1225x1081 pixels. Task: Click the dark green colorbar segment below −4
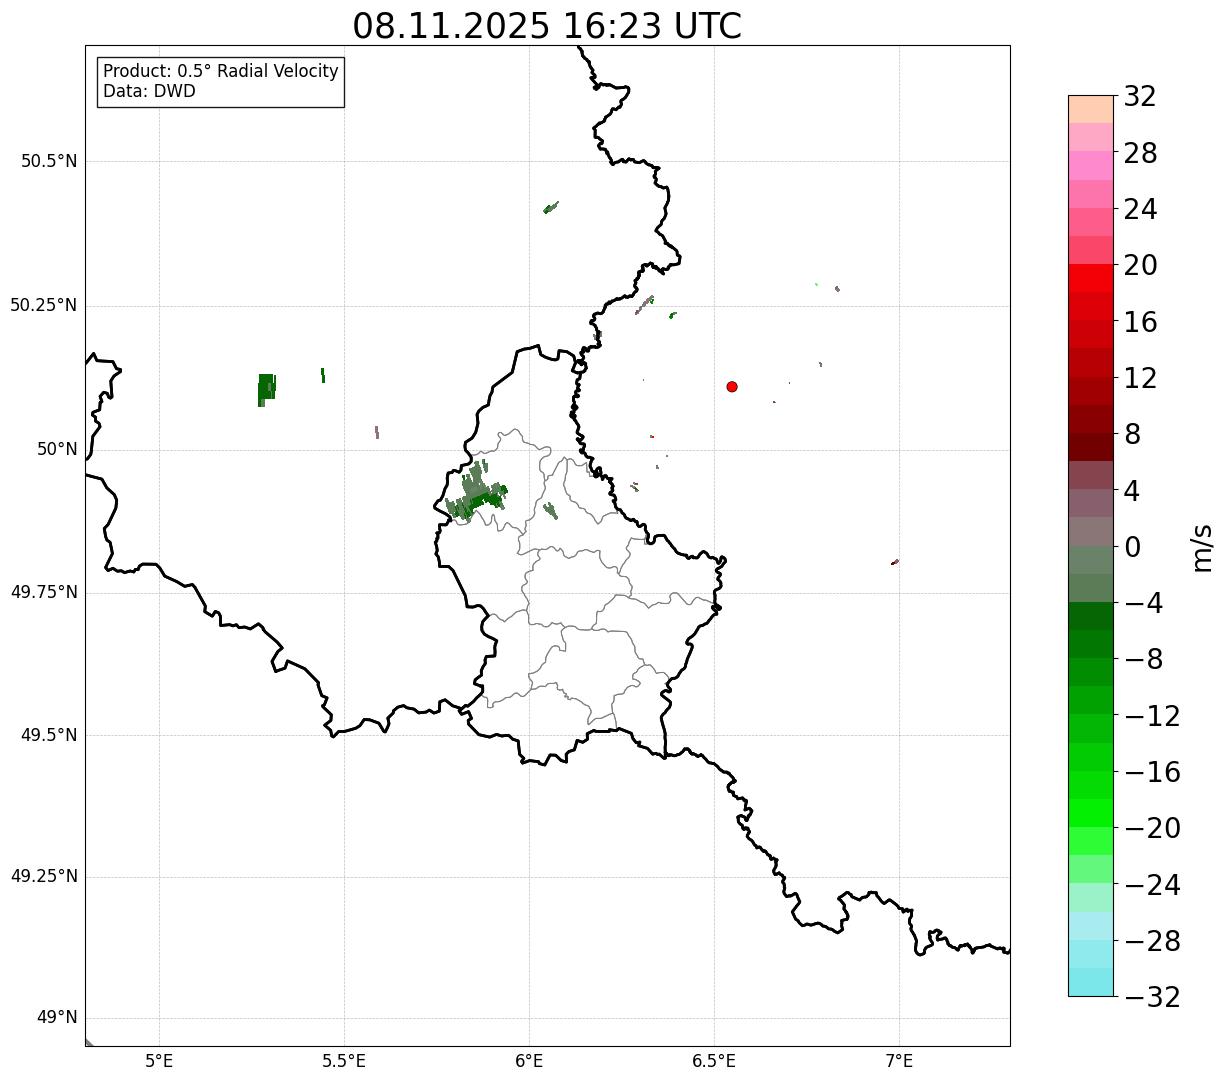coord(1090,616)
